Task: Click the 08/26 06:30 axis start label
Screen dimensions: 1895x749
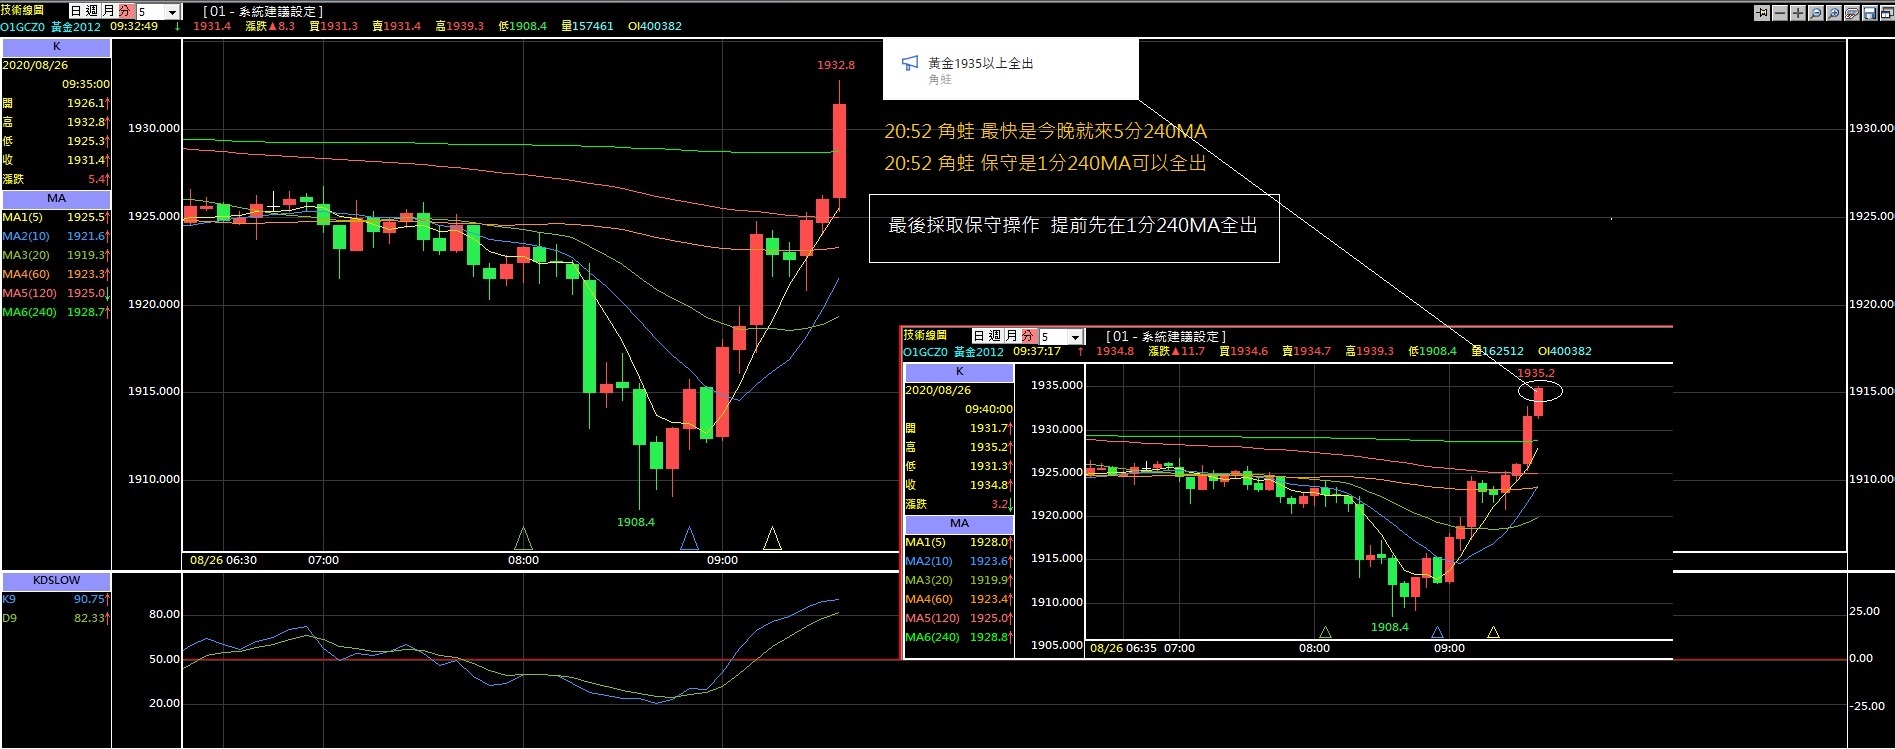Action: pyautogui.click(x=223, y=560)
